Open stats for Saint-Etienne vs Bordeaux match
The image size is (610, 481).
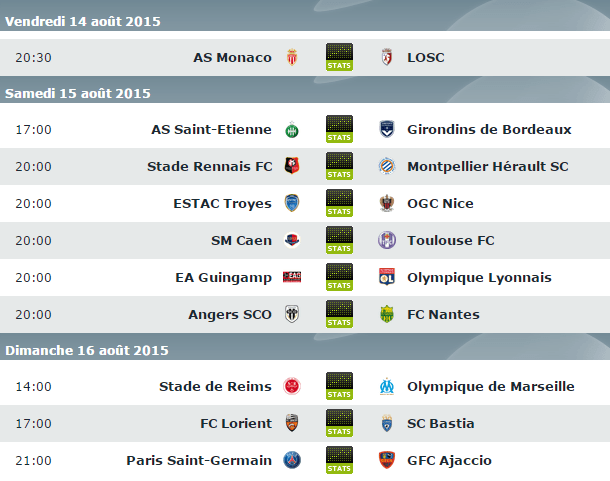(339, 129)
